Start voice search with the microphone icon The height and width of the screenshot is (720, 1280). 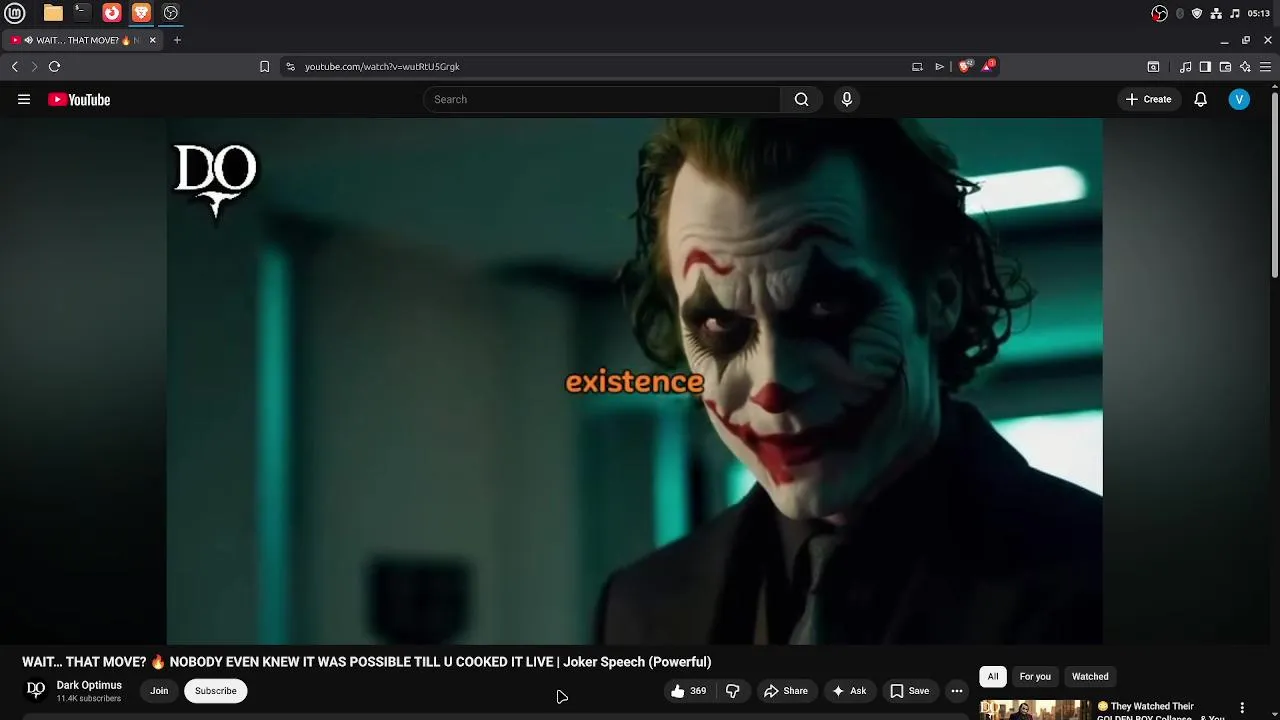[847, 99]
